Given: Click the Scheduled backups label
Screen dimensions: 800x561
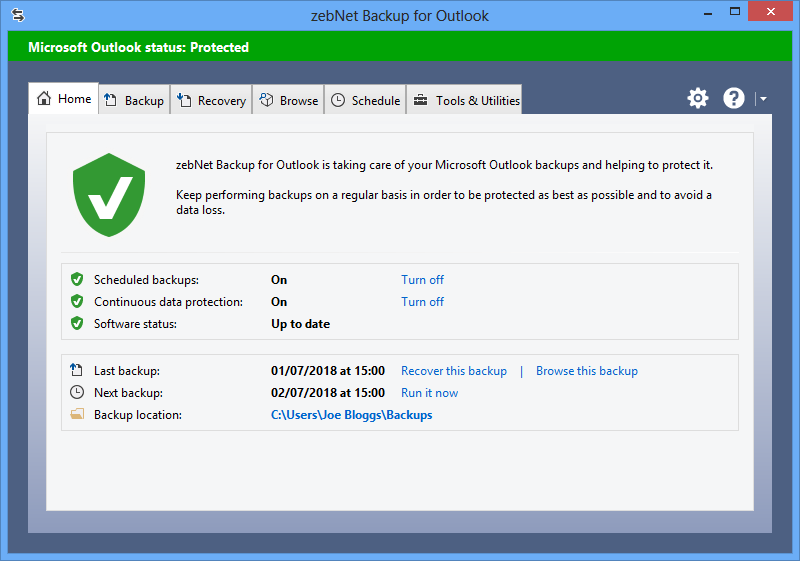Looking at the screenshot, I should (146, 279).
